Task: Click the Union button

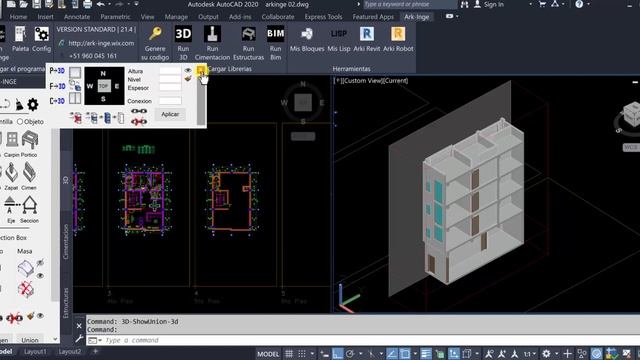Action: pyautogui.click(x=30, y=340)
